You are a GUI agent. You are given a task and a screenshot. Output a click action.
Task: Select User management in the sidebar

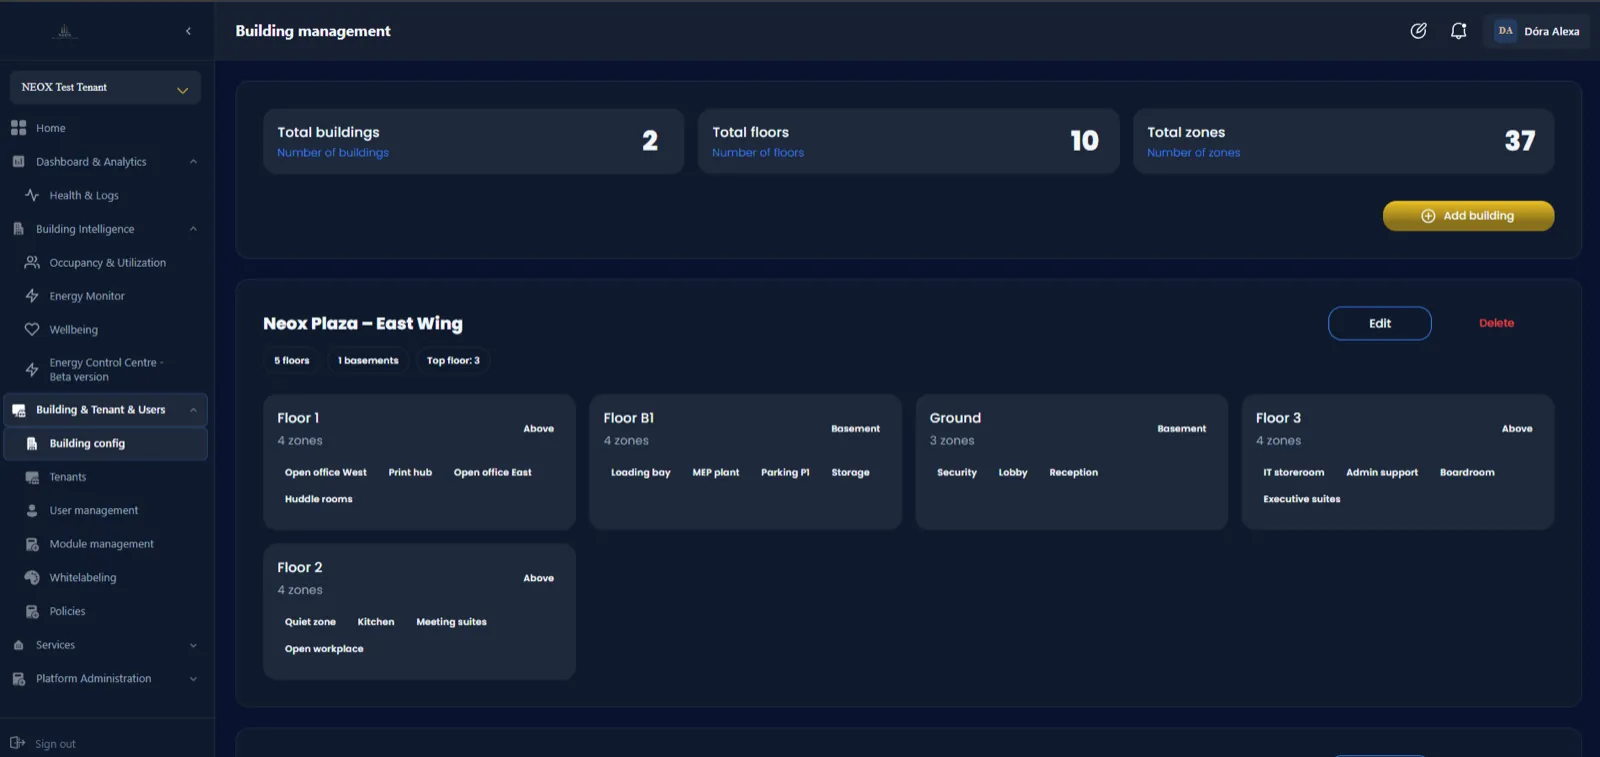click(94, 510)
